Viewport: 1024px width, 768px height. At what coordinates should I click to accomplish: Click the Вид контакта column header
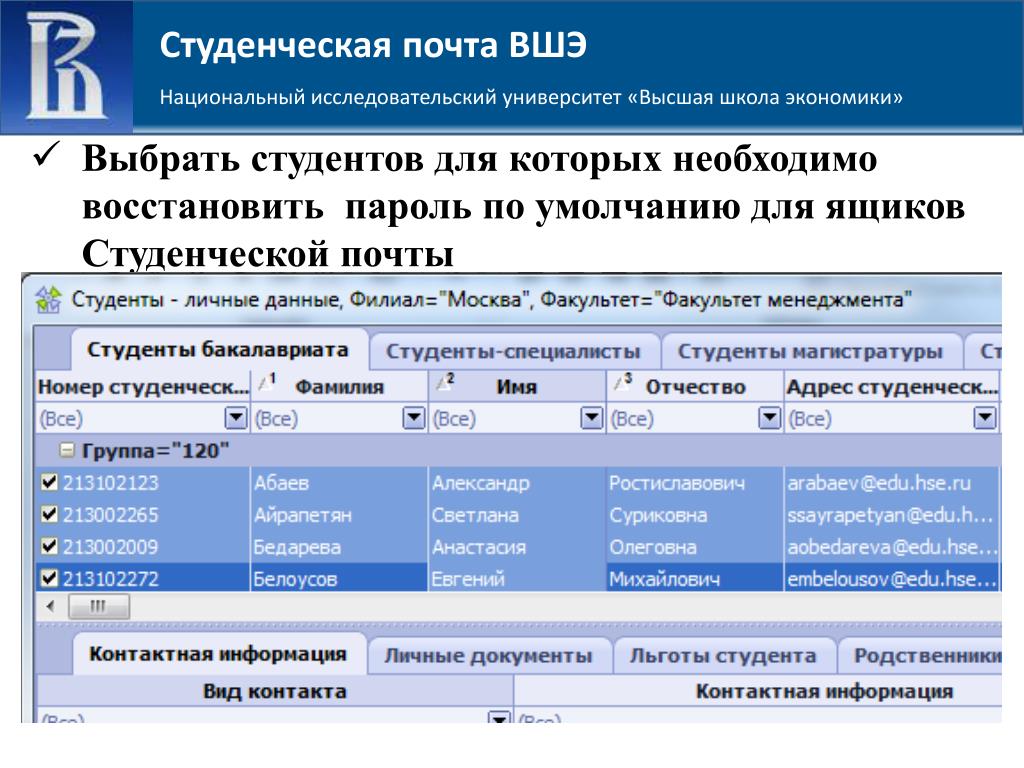[x=274, y=691]
